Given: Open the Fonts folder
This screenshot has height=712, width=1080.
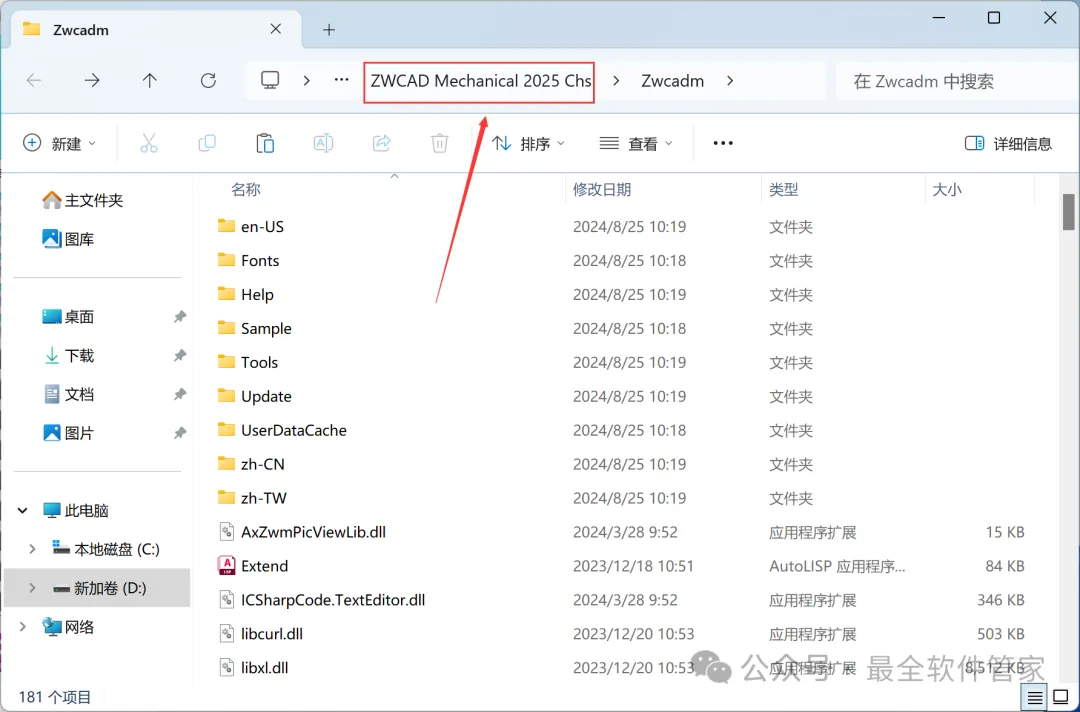Looking at the screenshot, I should point(248,260).
